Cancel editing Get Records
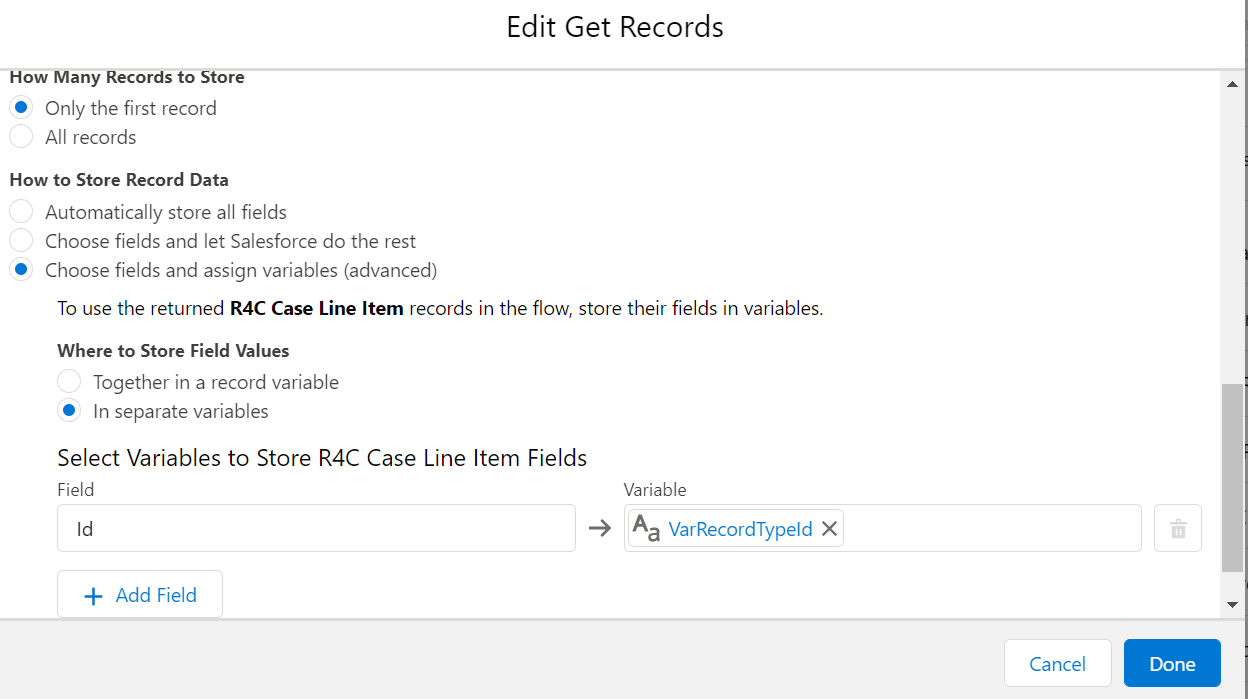 (1057, 664)
